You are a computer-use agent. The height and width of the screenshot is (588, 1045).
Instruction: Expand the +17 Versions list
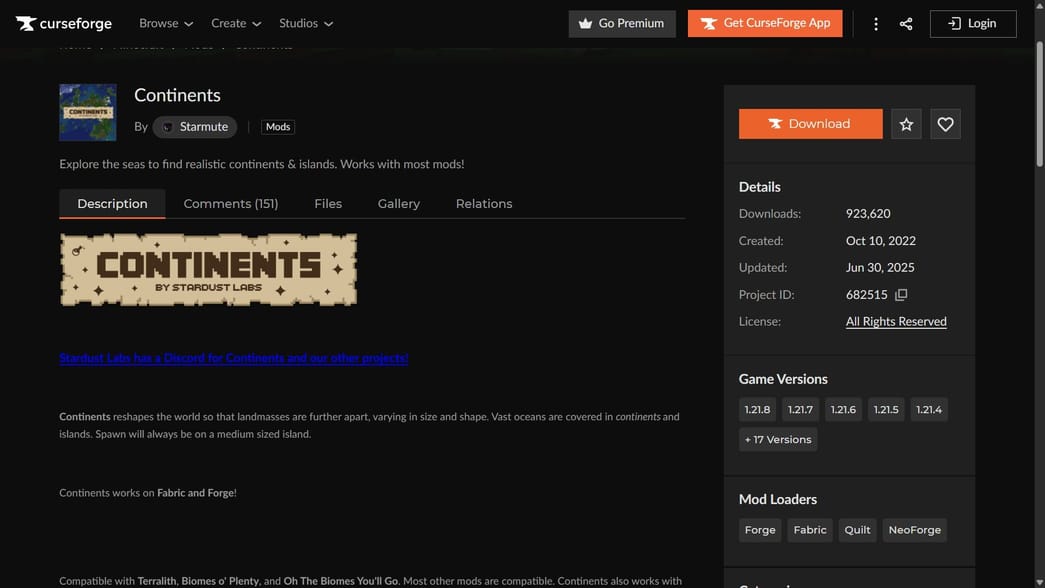point(778,438)
